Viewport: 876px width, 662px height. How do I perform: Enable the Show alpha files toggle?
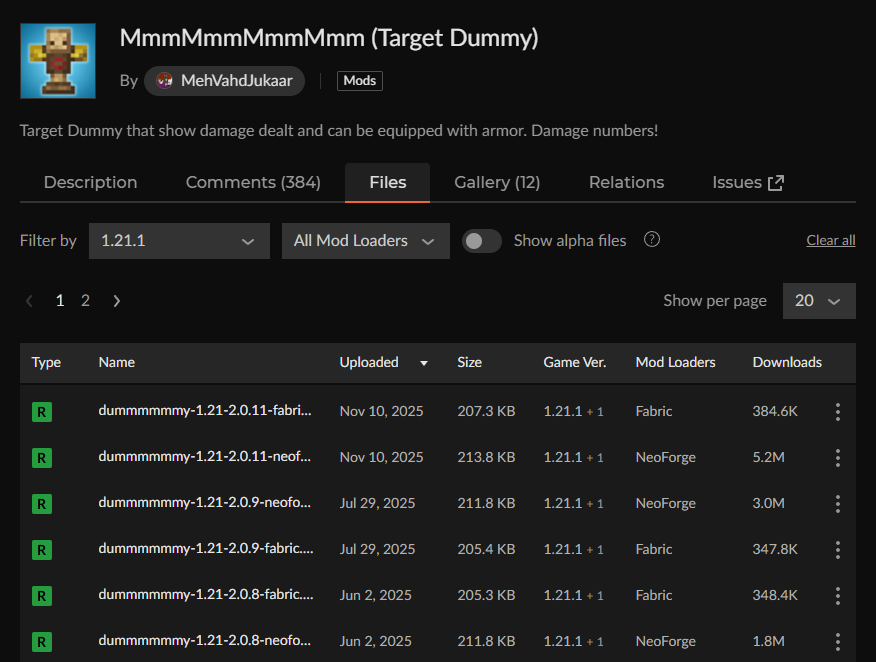pyautogui.click(x=482, y=240)
